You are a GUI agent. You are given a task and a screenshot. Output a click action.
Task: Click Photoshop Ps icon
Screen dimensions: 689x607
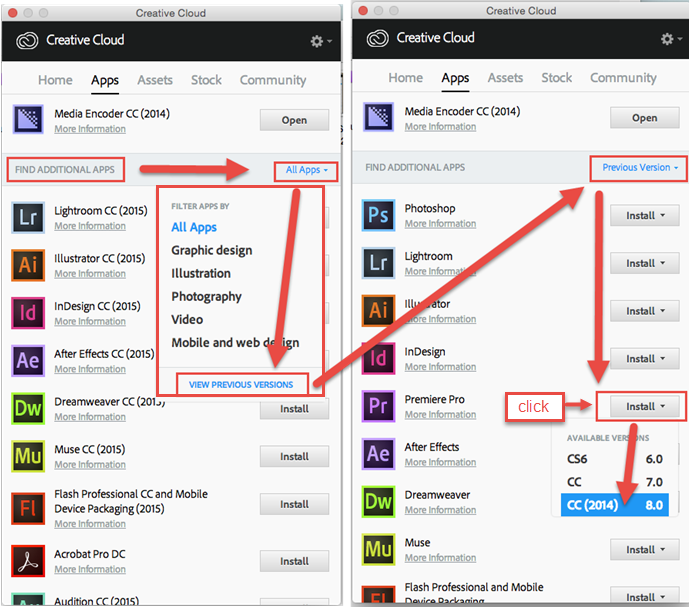pyautogui.click(x=378, y=215)
